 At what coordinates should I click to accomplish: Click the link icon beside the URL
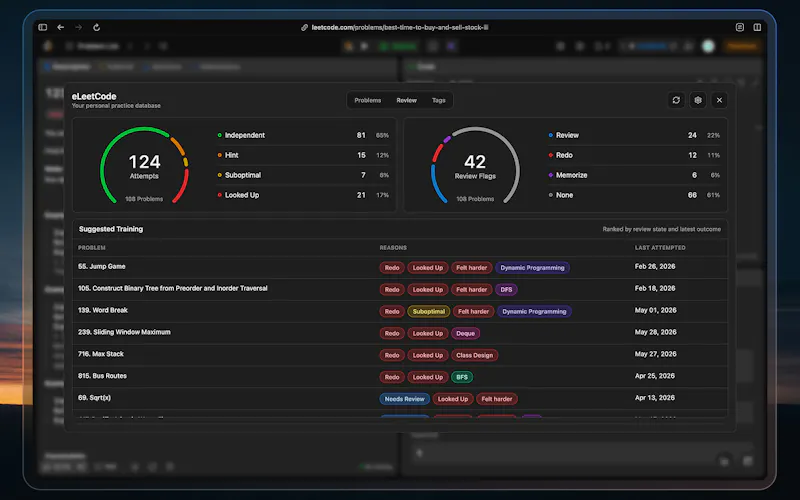pos(305,28)
